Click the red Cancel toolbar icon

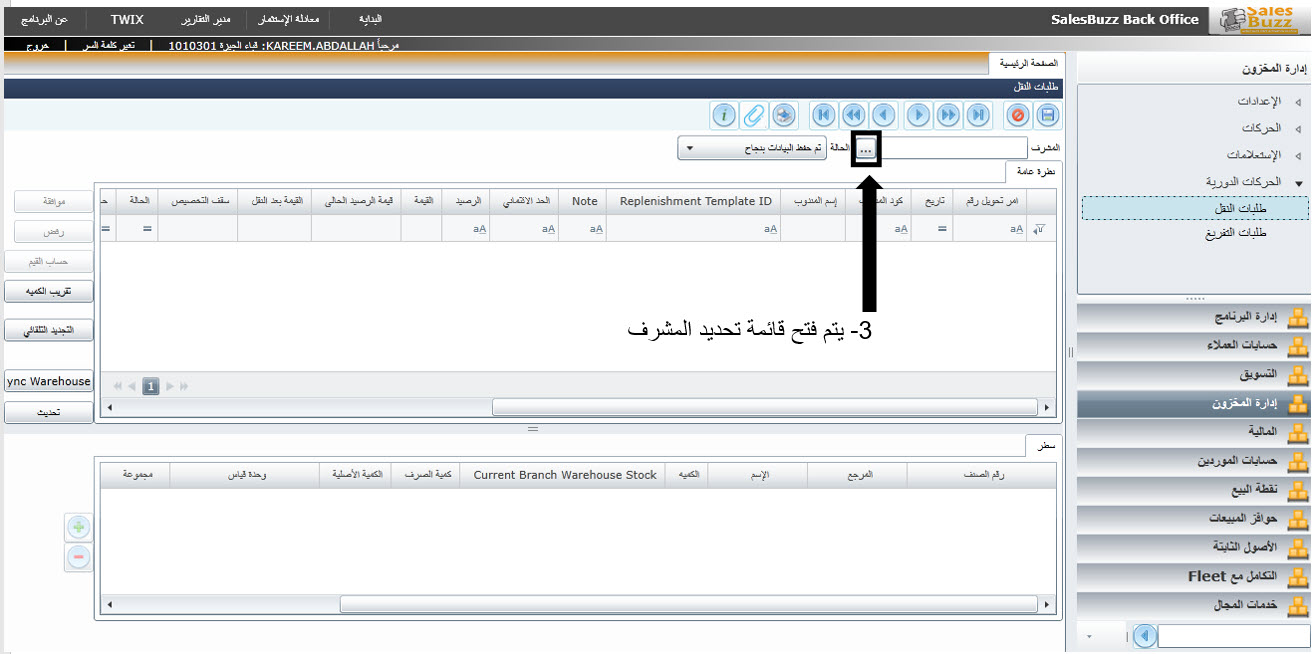point(1018,115)
